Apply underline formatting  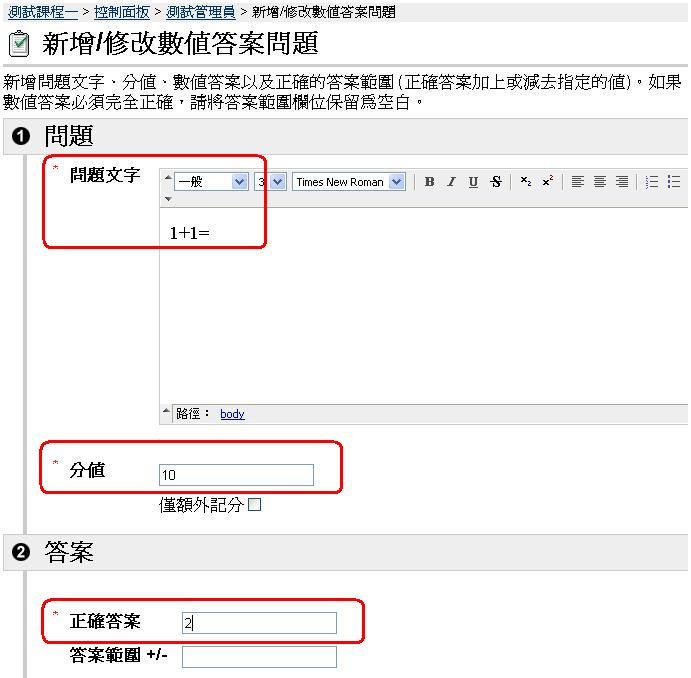point(473,182)
